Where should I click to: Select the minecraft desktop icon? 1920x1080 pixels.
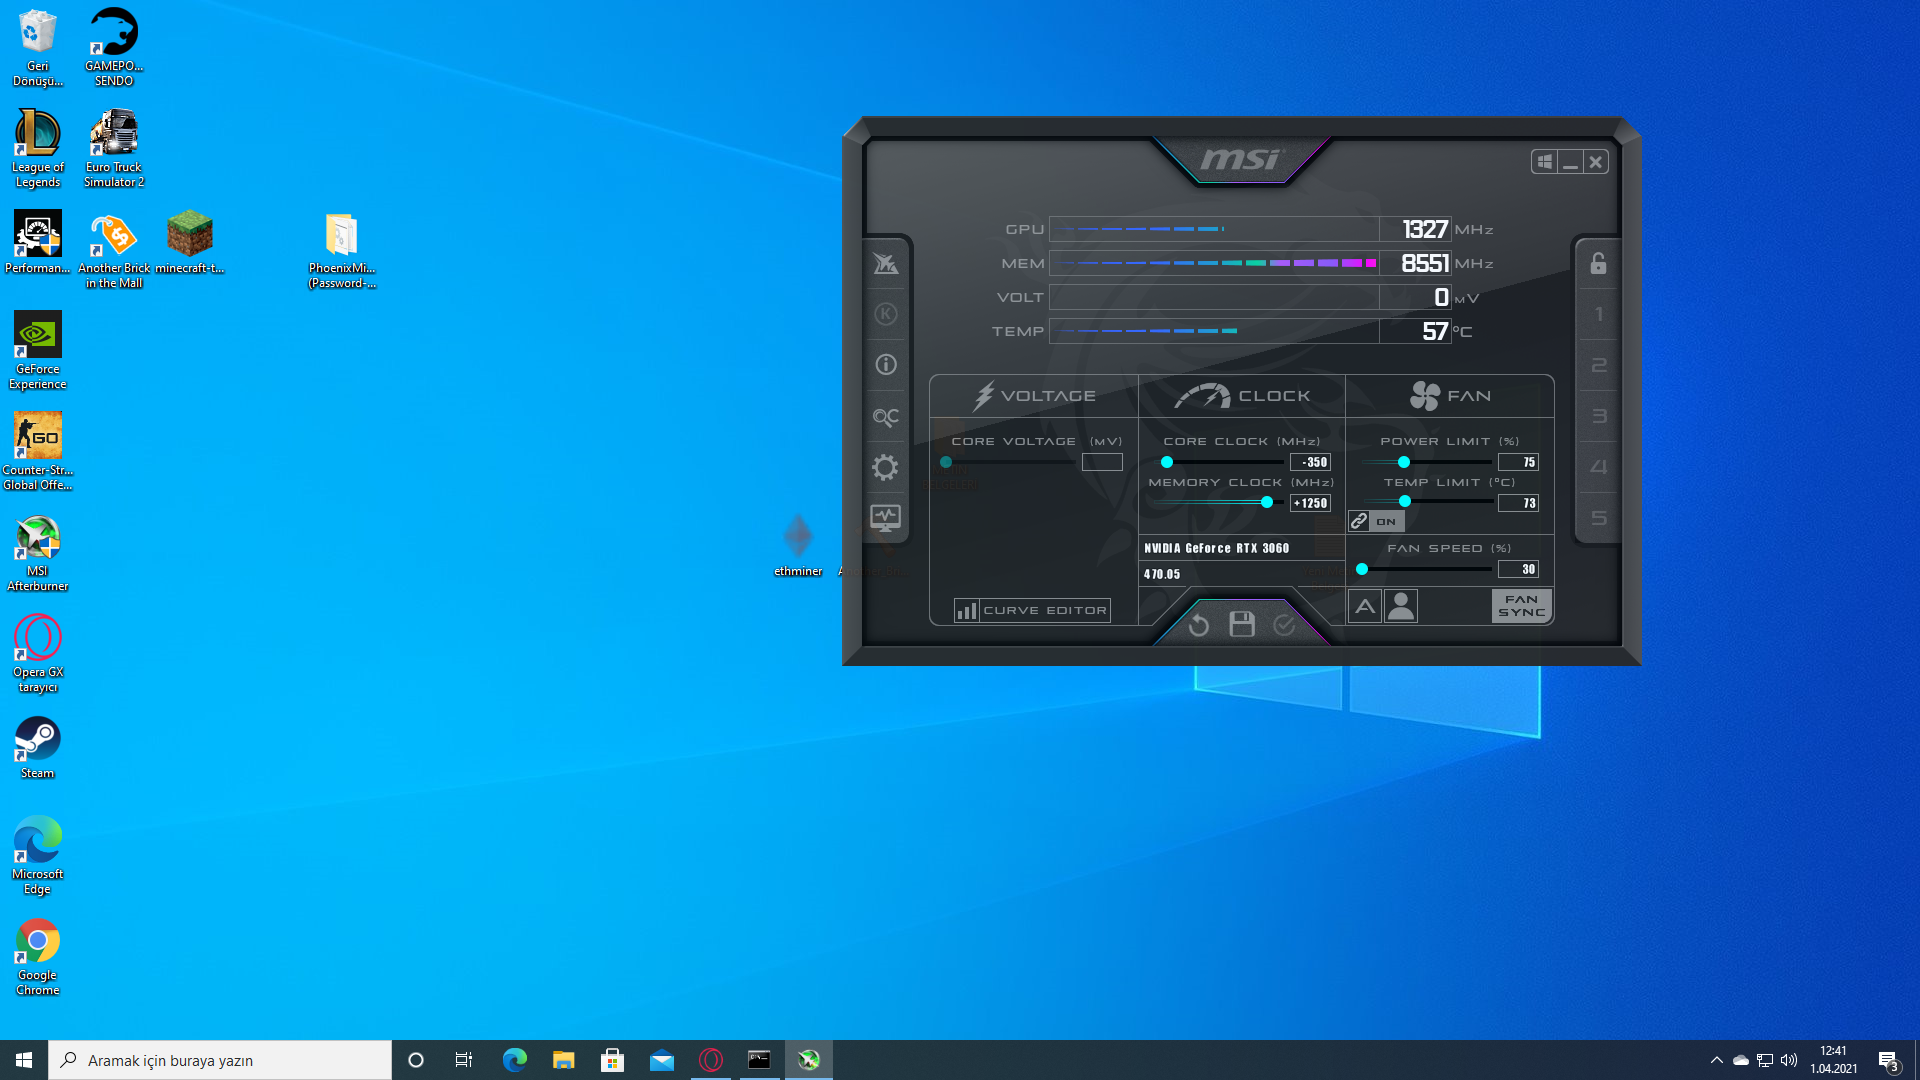pos(190,242)
